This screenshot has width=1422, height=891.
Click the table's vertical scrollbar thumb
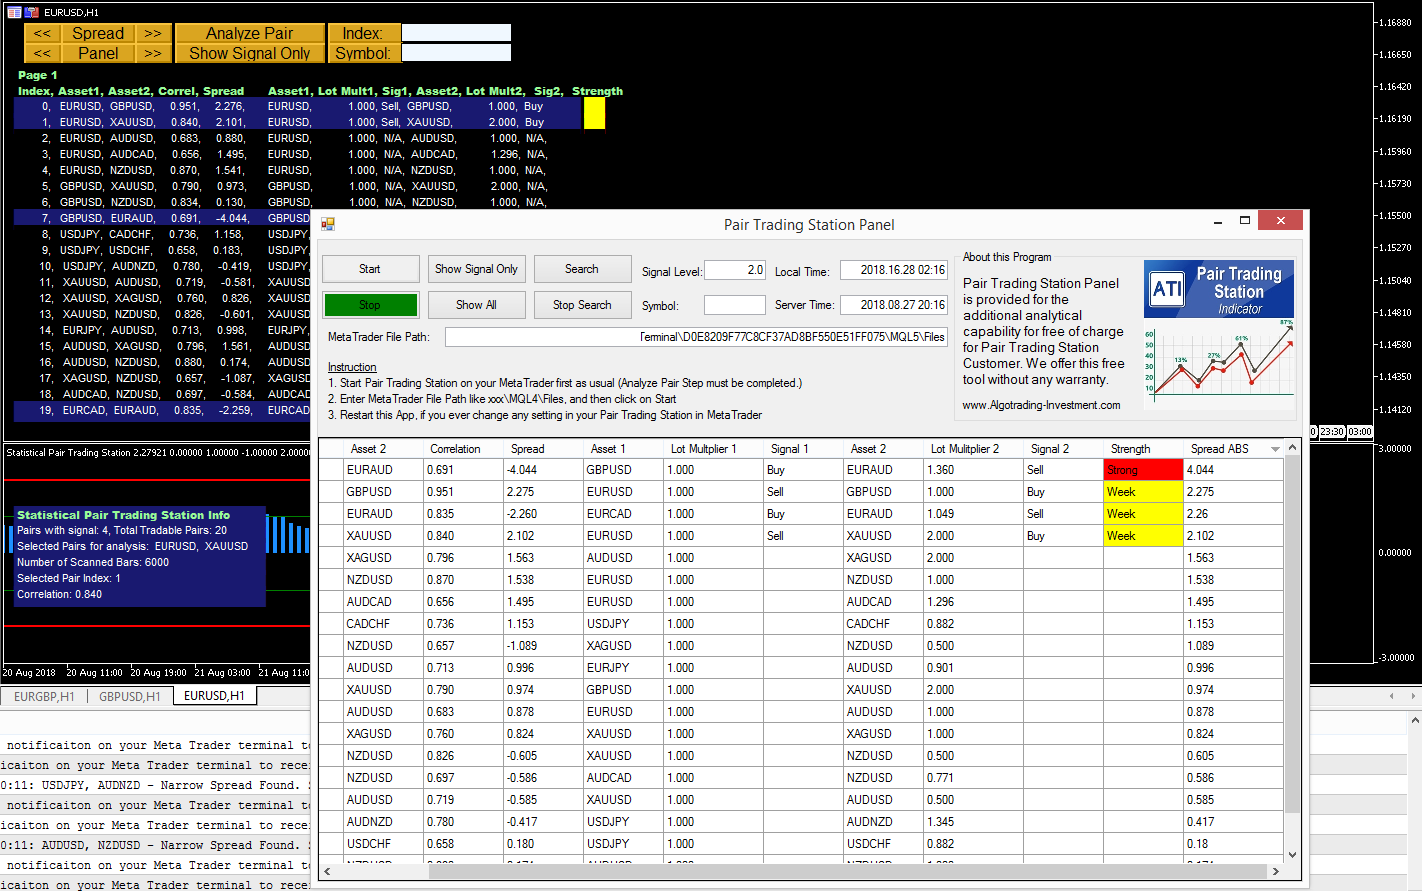point(1292,634)
